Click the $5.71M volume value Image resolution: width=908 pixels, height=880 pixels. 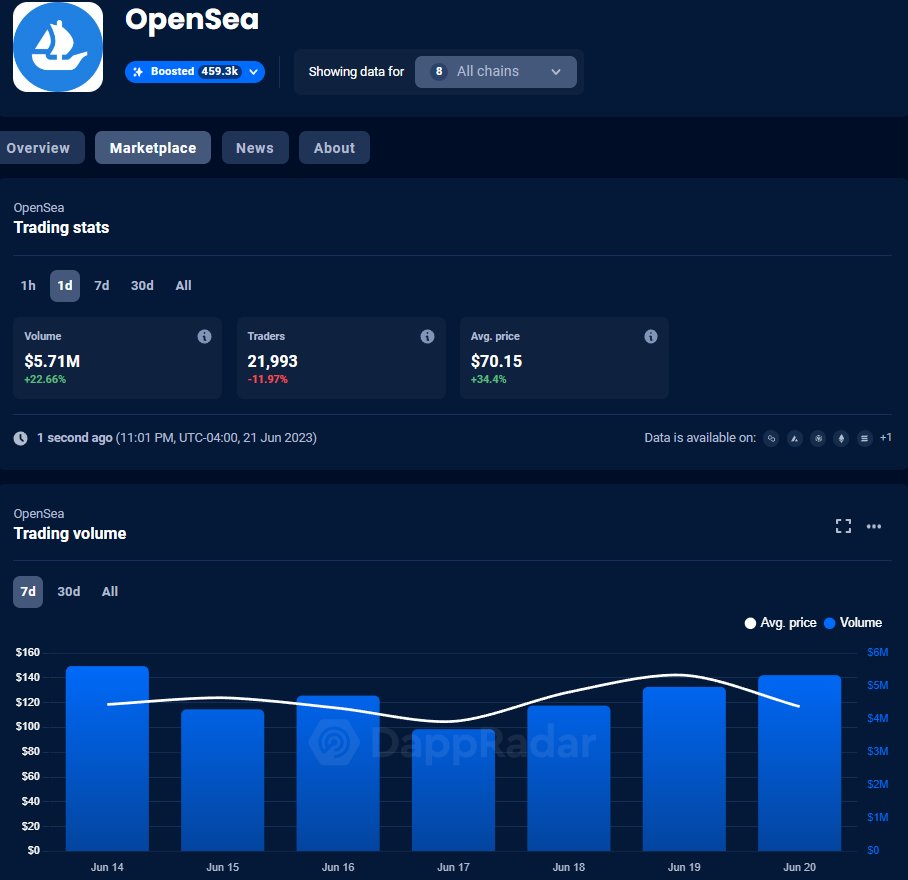(x=52, y=361)
